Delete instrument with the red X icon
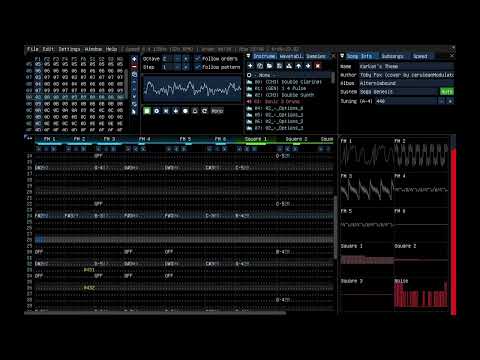 pos(318,66)
